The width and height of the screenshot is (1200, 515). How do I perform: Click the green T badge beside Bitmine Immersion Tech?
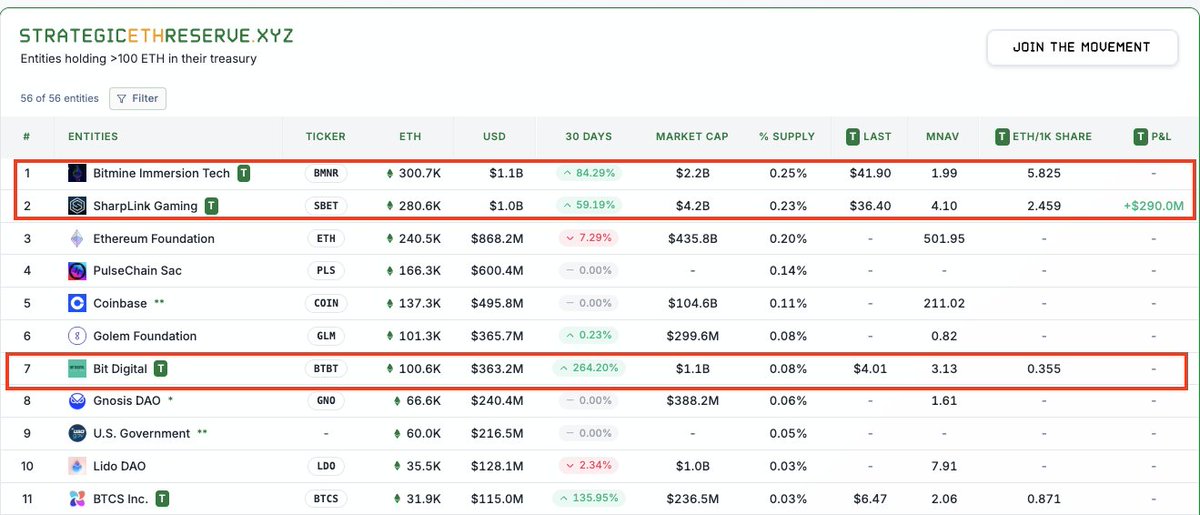point(244,173)
